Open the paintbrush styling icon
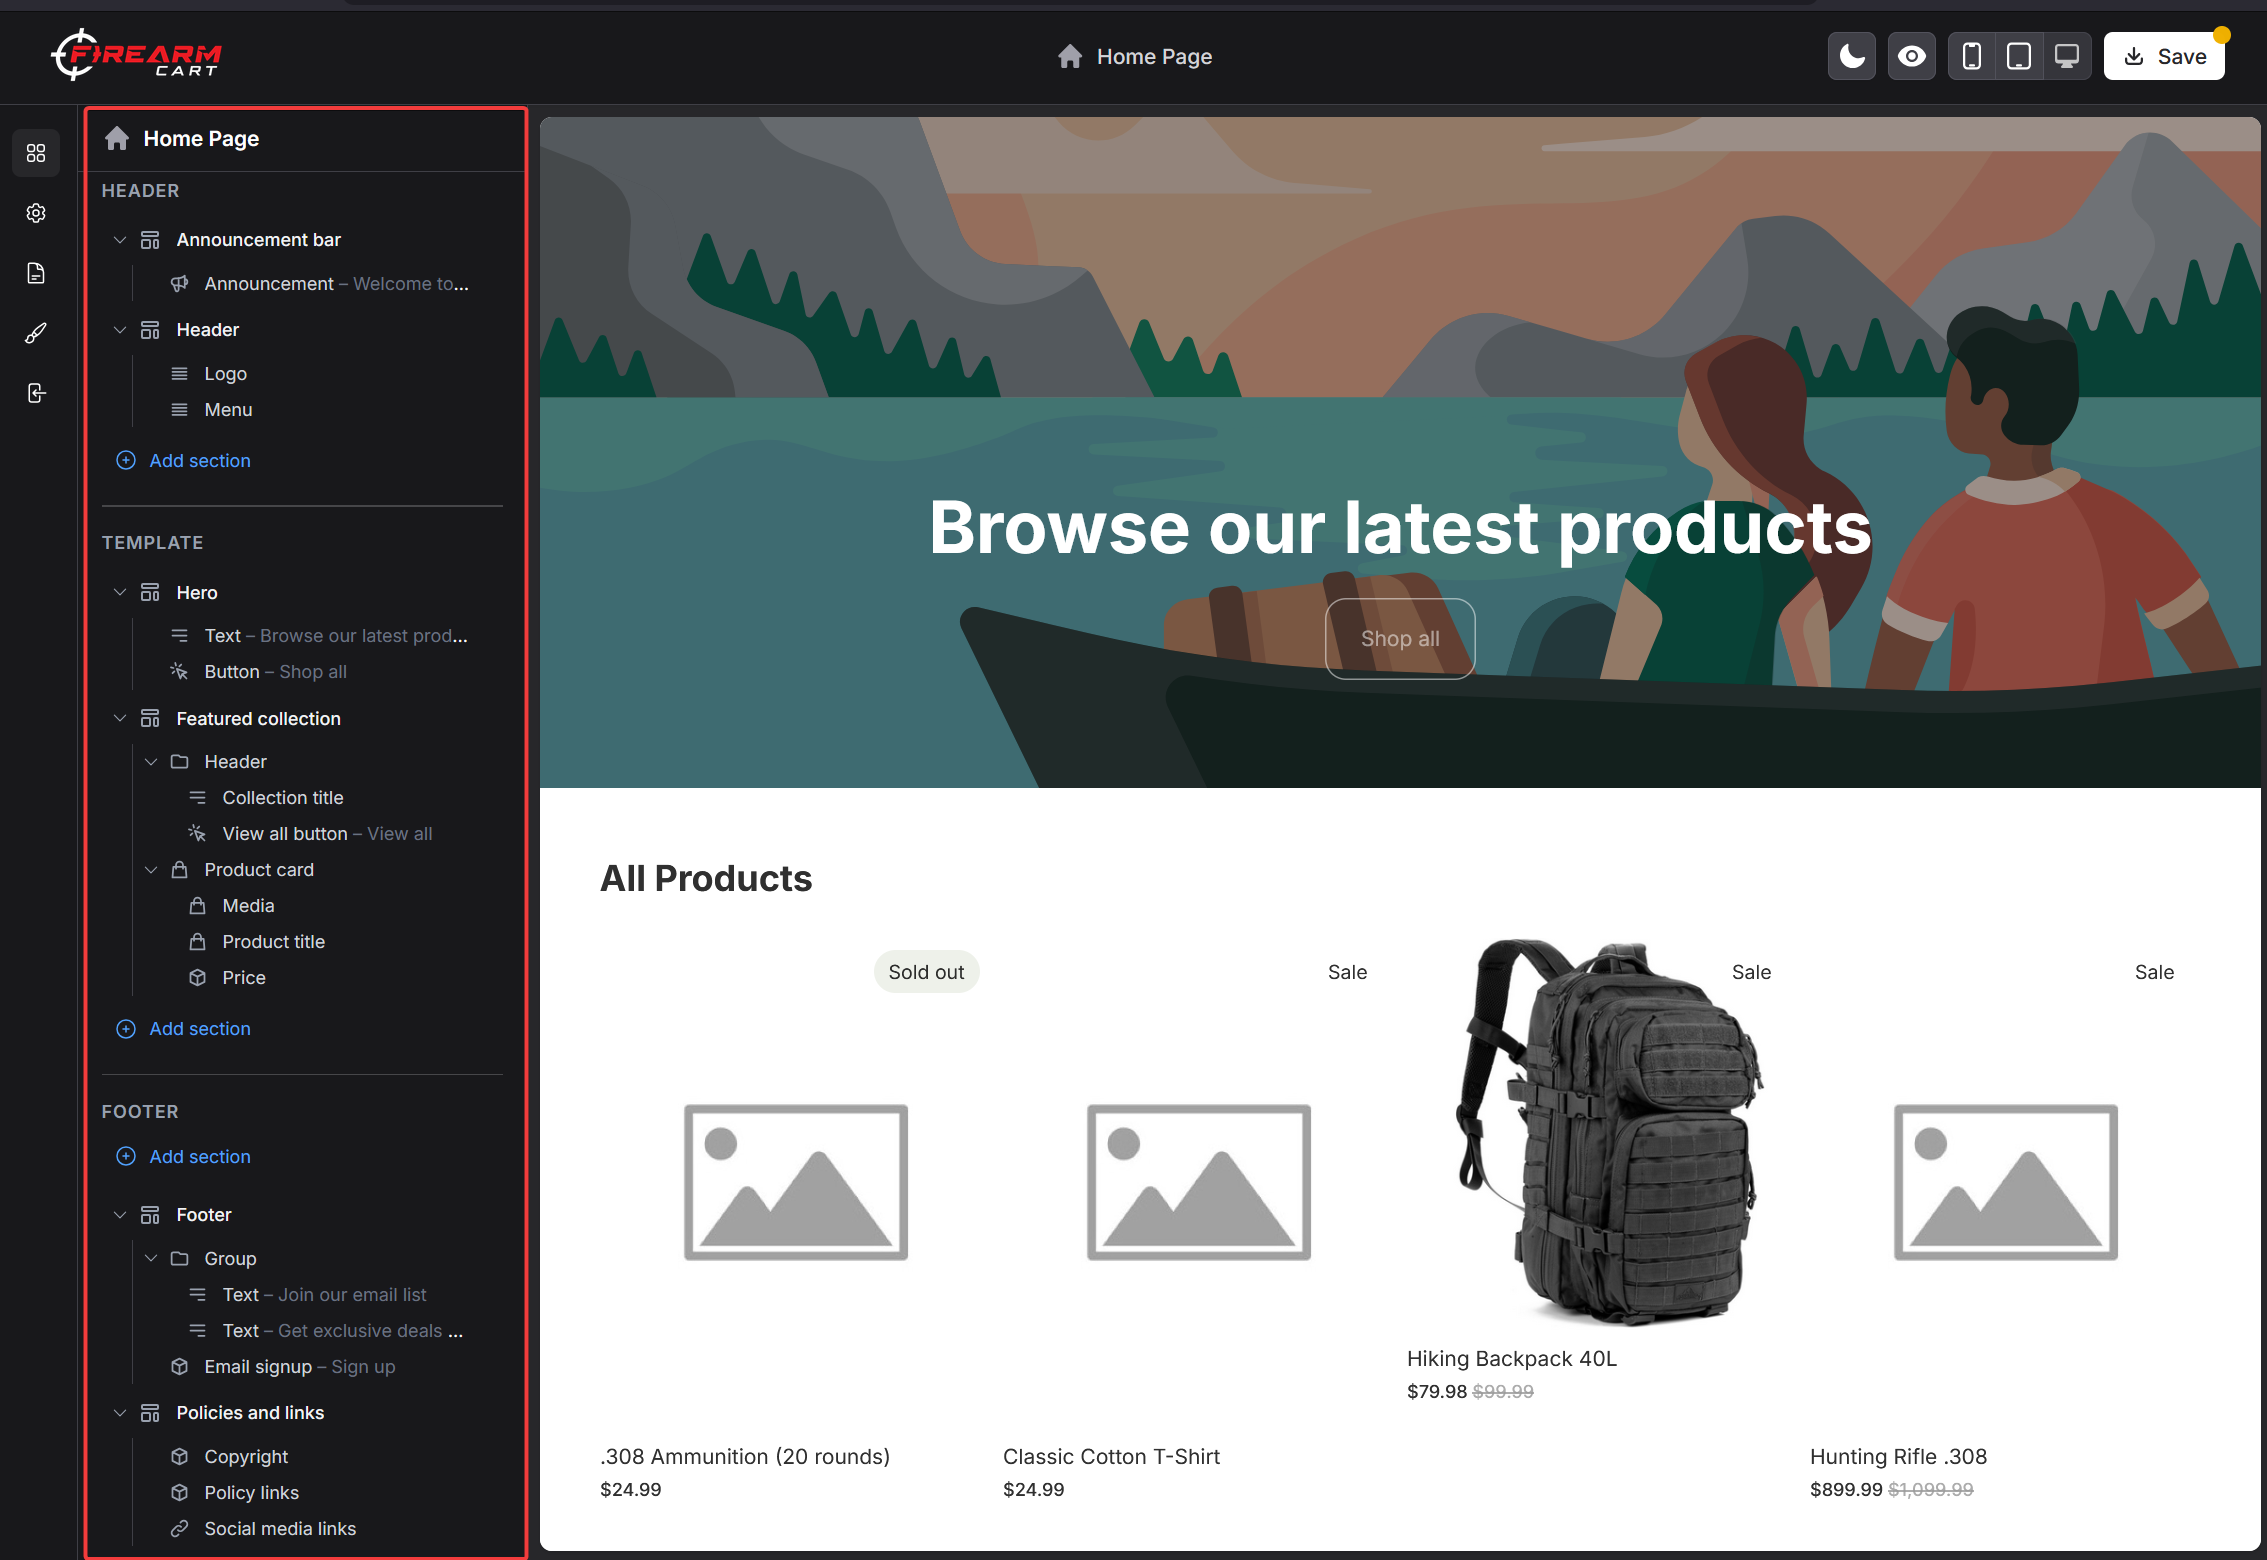This screenshot has width=2267, height=1560. [x=36, y=333]
